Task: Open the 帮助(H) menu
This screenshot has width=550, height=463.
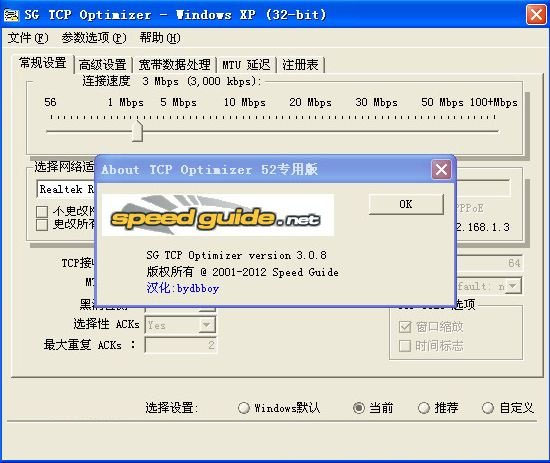Action: tap(160, 38)
